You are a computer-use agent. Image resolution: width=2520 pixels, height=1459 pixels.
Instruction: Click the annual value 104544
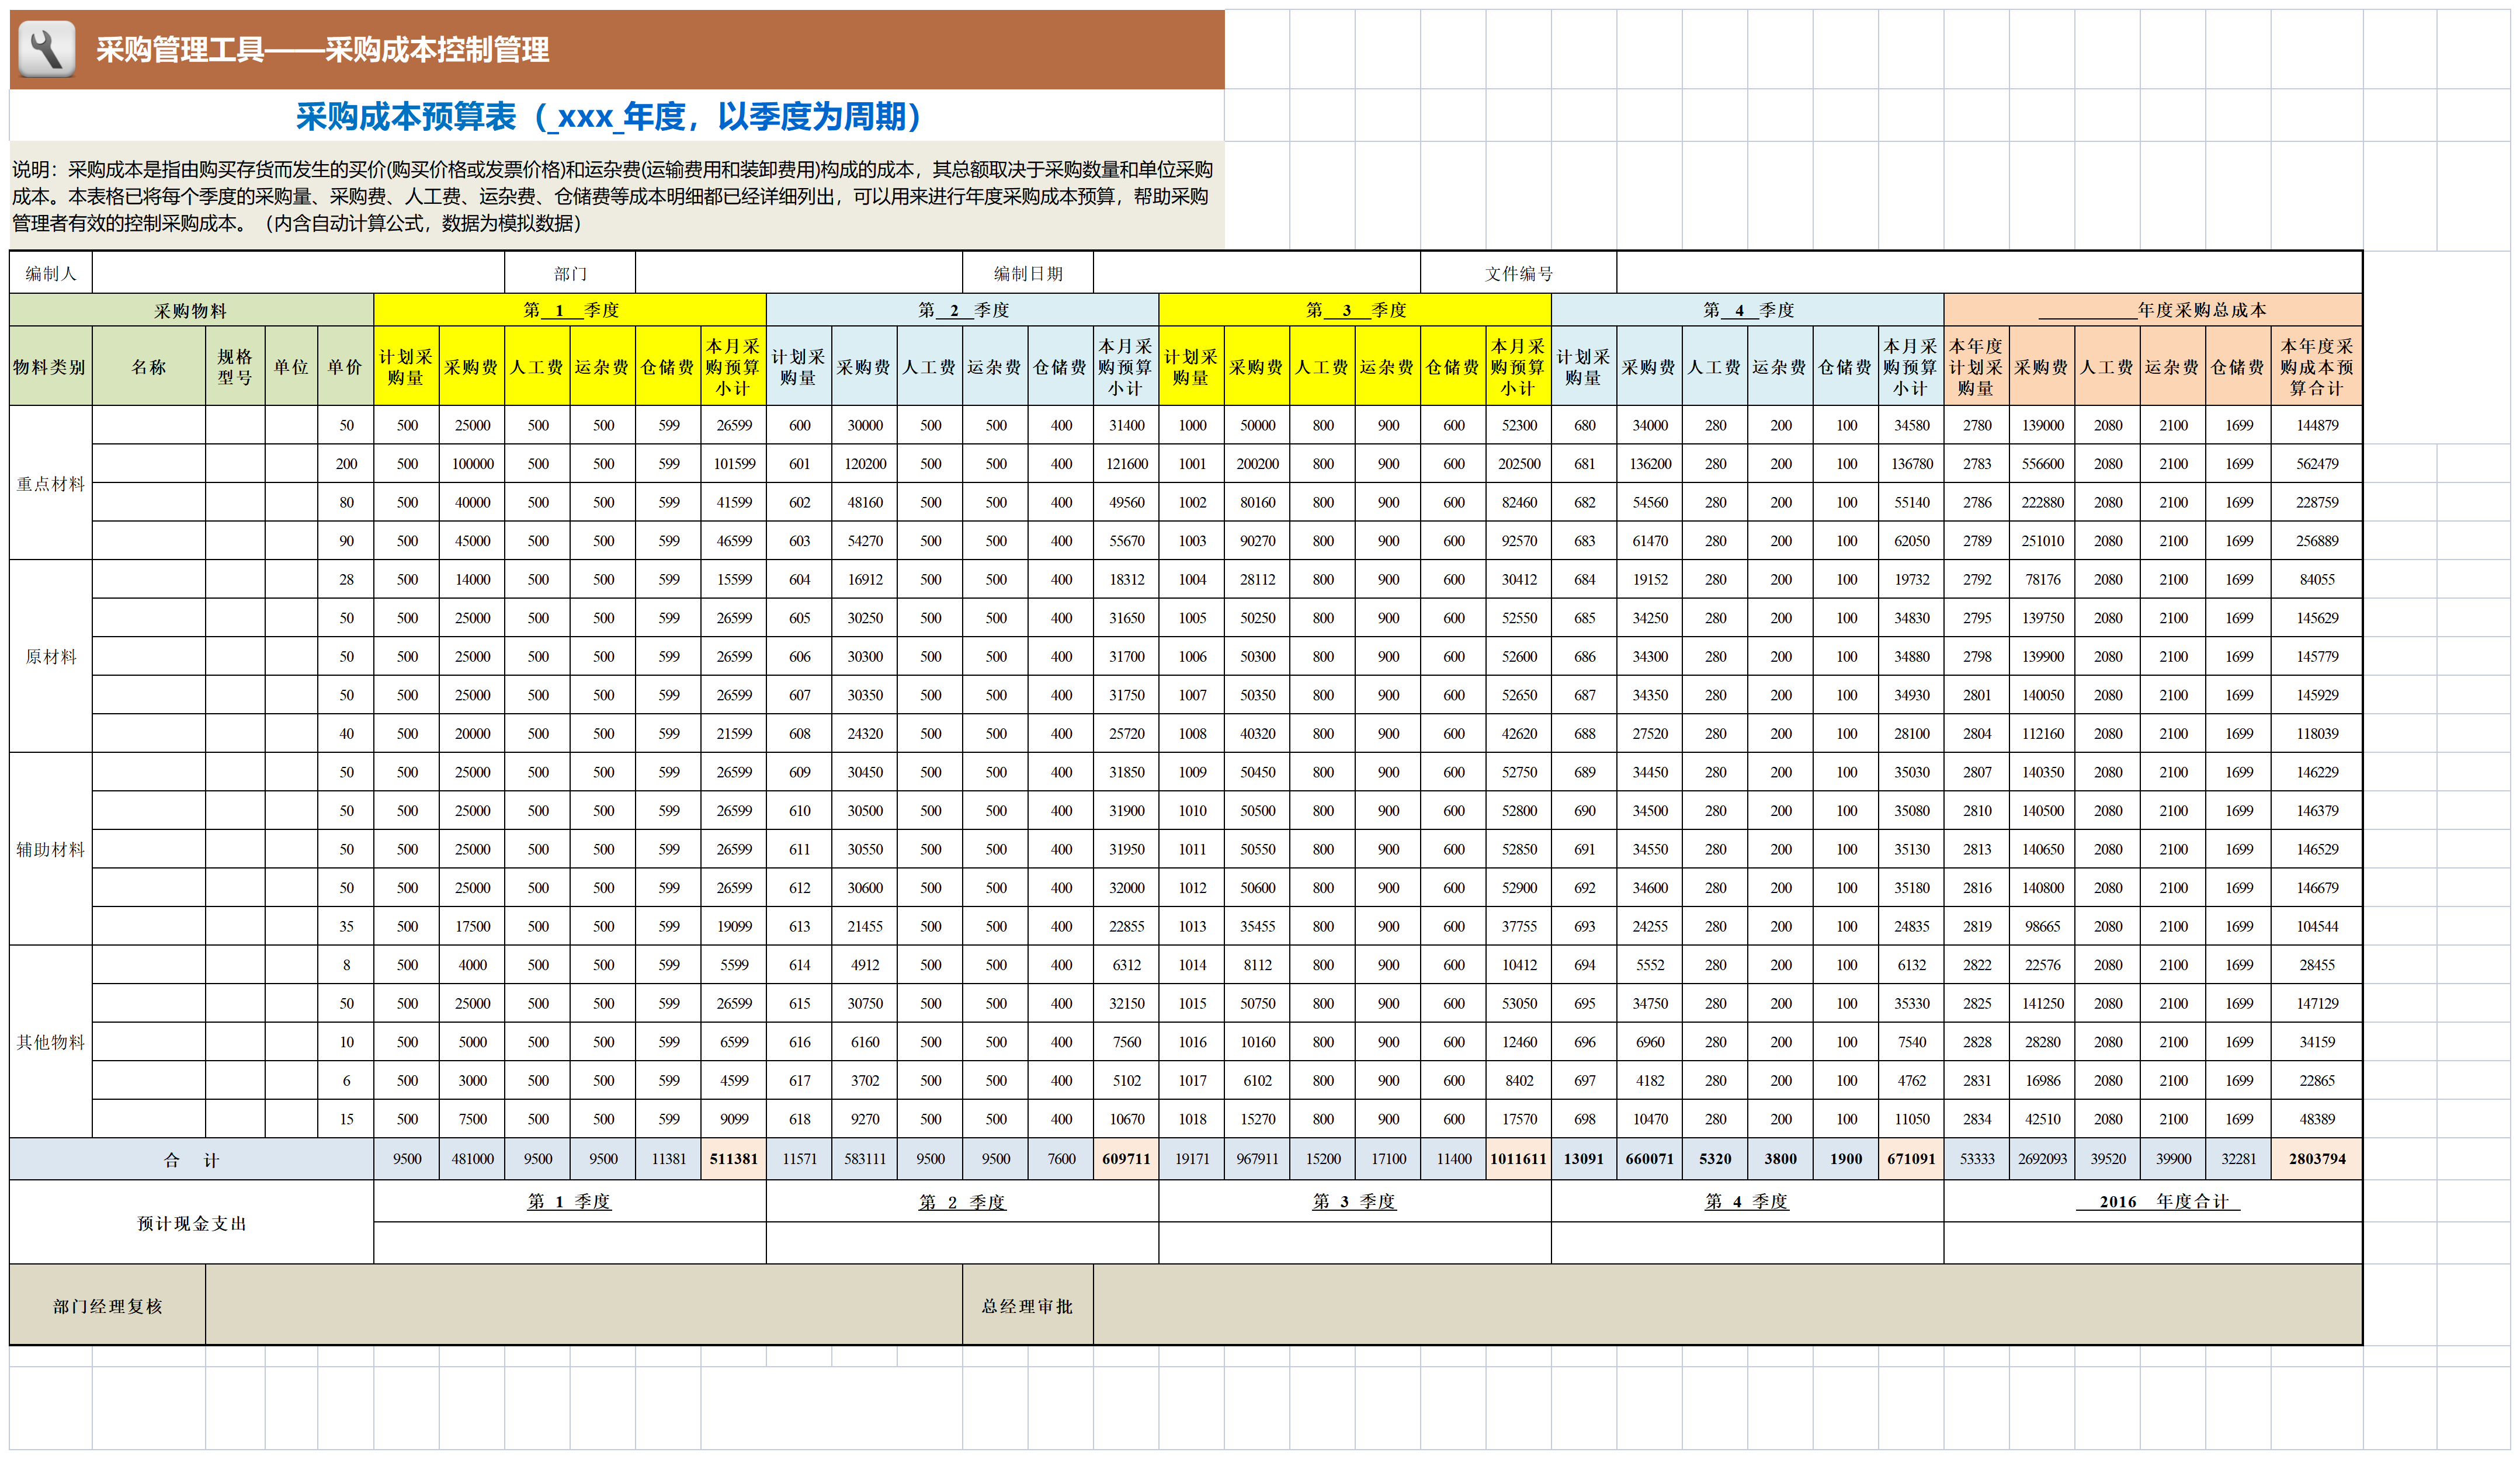(2316, 926)
